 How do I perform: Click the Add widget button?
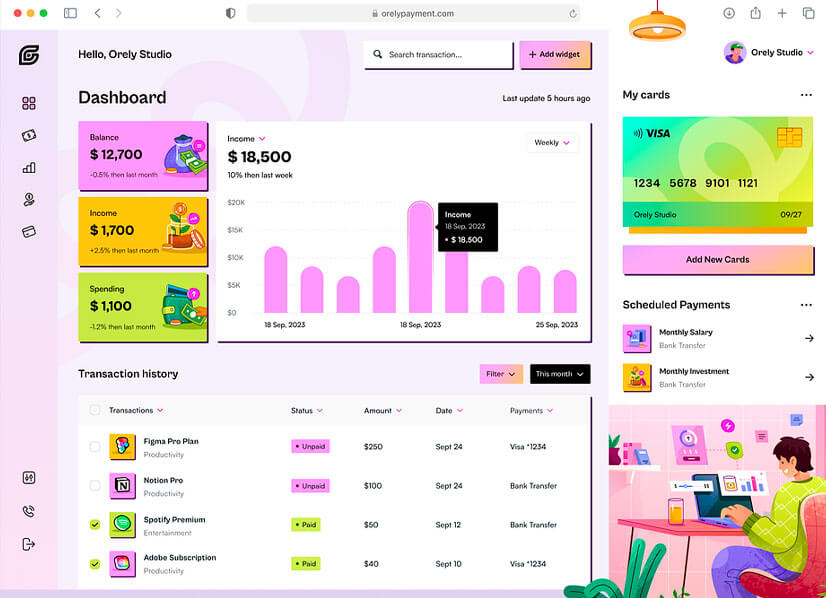tap(555, 55)
